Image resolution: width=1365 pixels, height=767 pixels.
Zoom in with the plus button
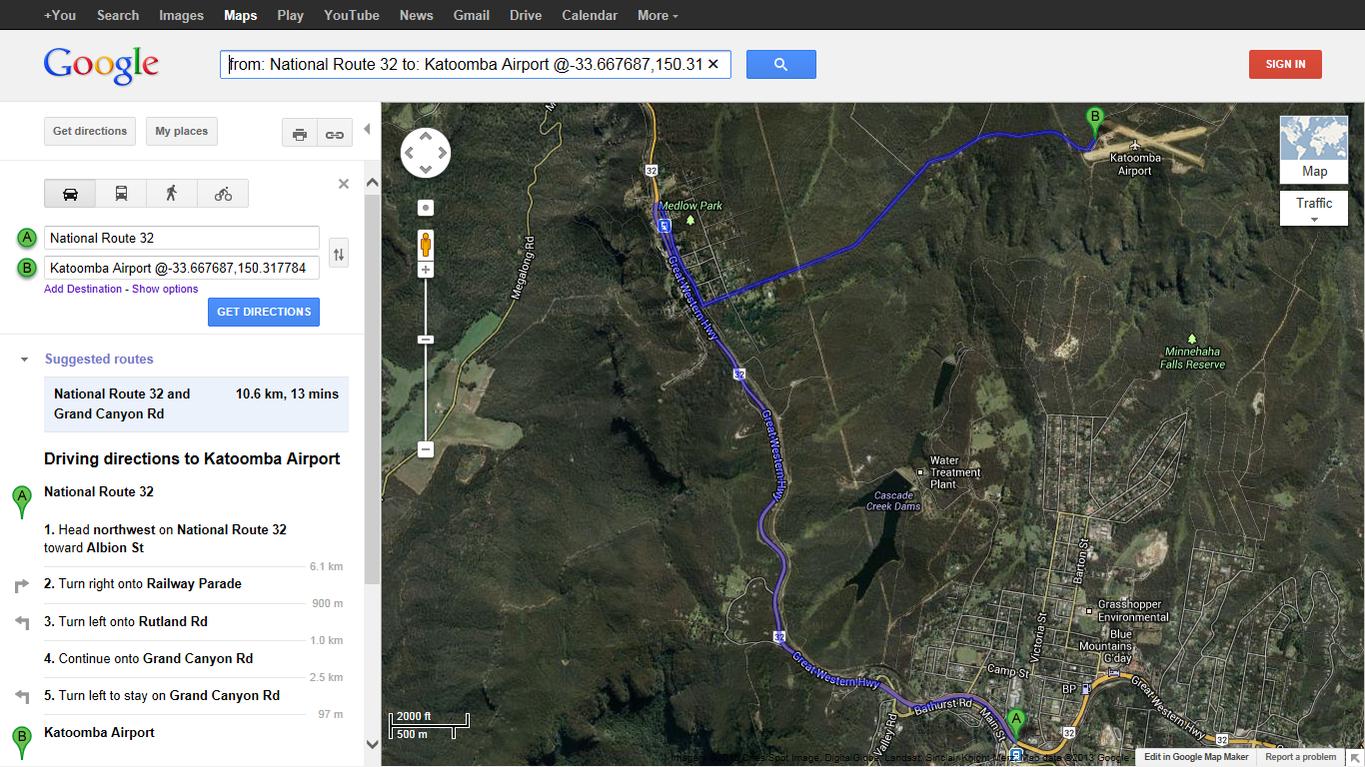(x=425, y=270)
